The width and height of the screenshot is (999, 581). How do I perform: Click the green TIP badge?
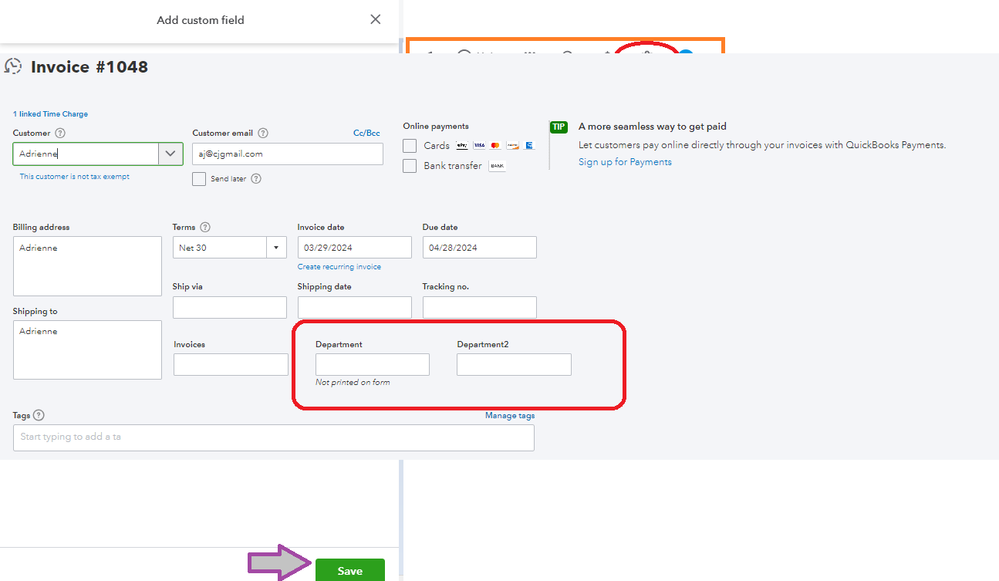point(559,127)
